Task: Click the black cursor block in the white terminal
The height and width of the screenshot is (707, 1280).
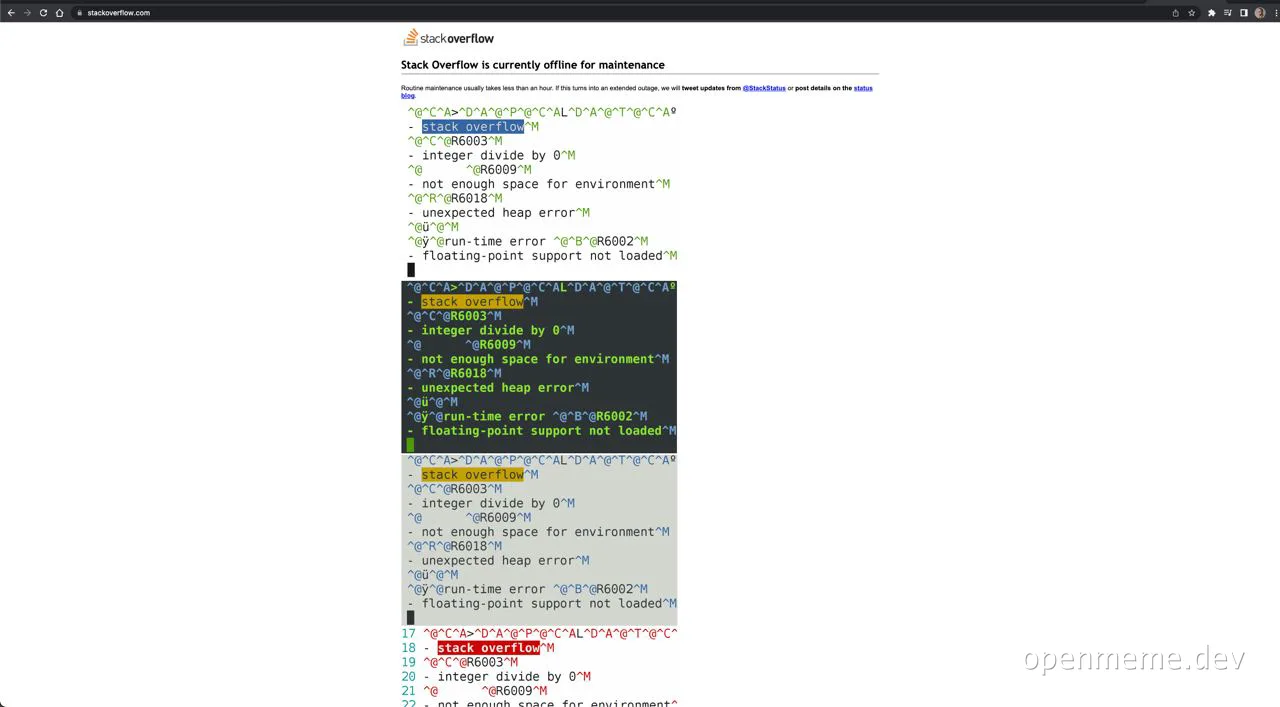Action: (x=411, y=270)
